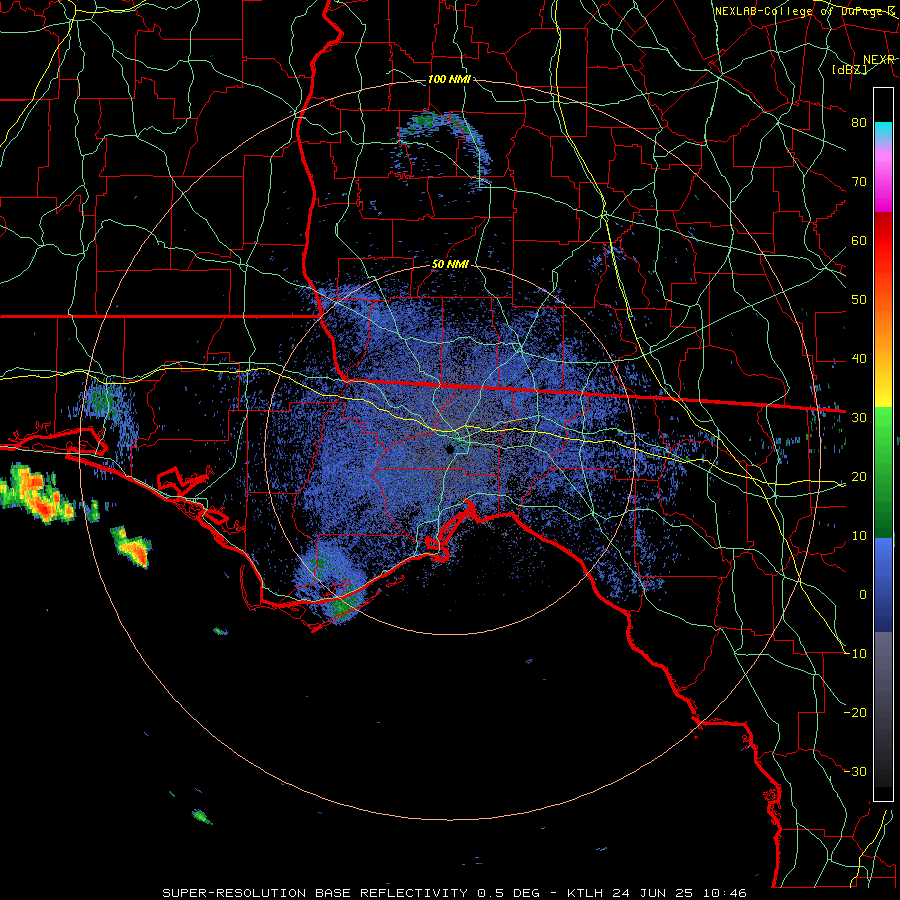Click the "50 NMI" range ring label
Image resolution: width=900 pixels, height=900 pixels.
click(x=450, y=265)
